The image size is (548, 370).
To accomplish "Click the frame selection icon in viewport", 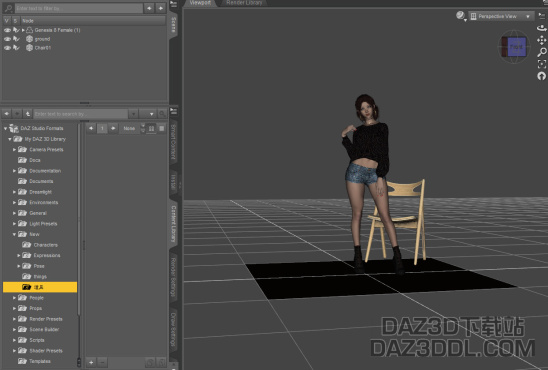I will pyautogui.click(x=542, y=64).
